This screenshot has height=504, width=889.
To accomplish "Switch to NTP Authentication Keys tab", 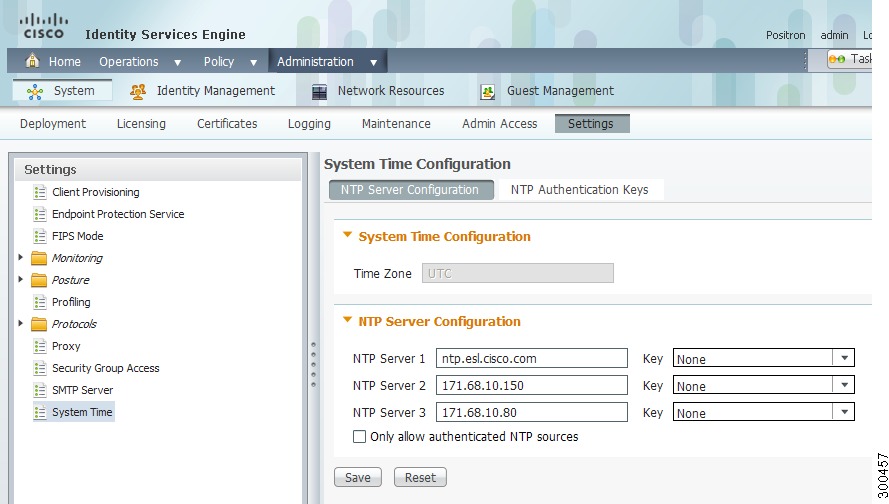I will coord(579,190).
